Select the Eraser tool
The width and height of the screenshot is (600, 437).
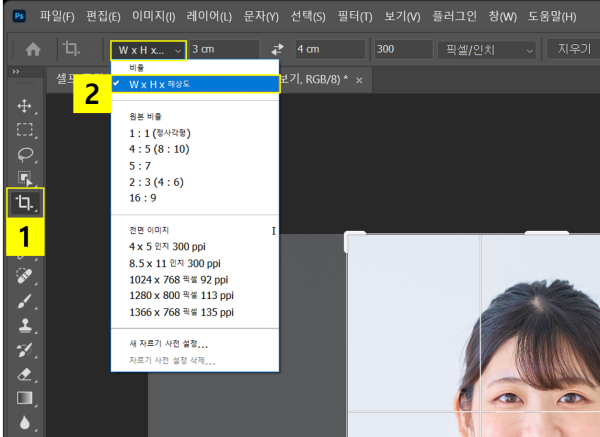25,374
